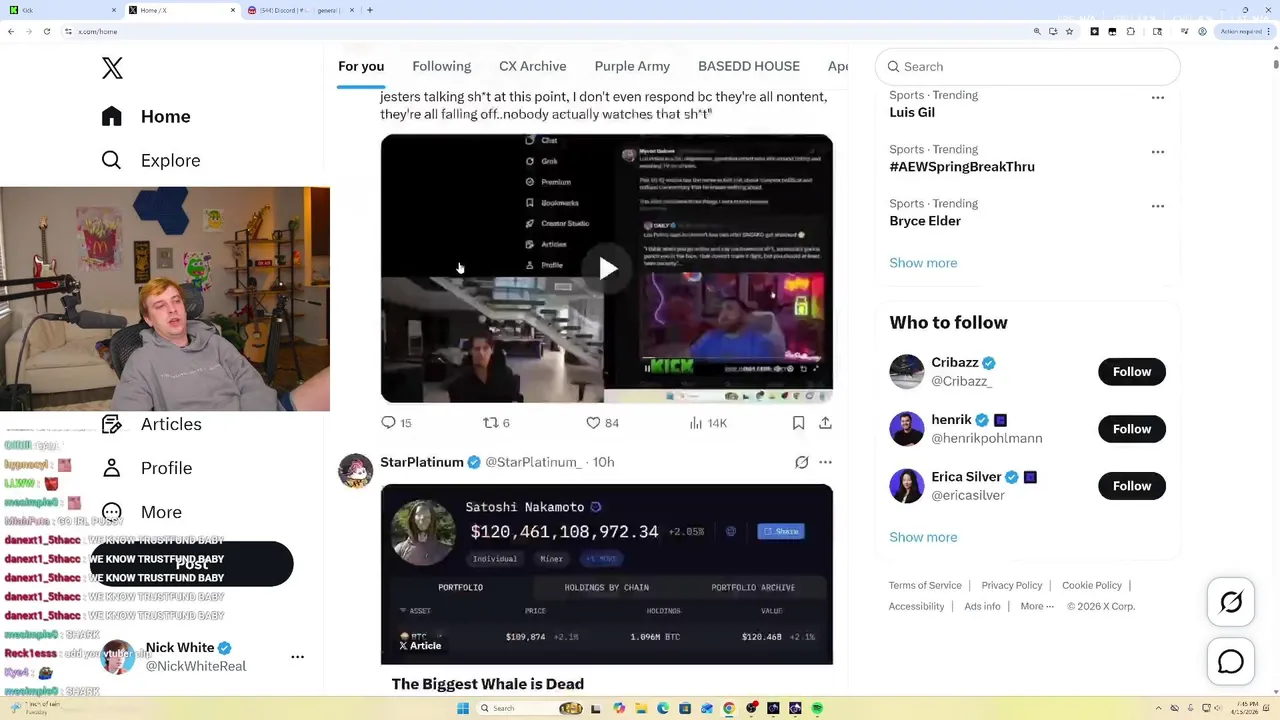Like the post with 84 likes
Image resolution: width=1280 pixels, height=720 pixels.
pyautogui.click(x=602, y=423)
